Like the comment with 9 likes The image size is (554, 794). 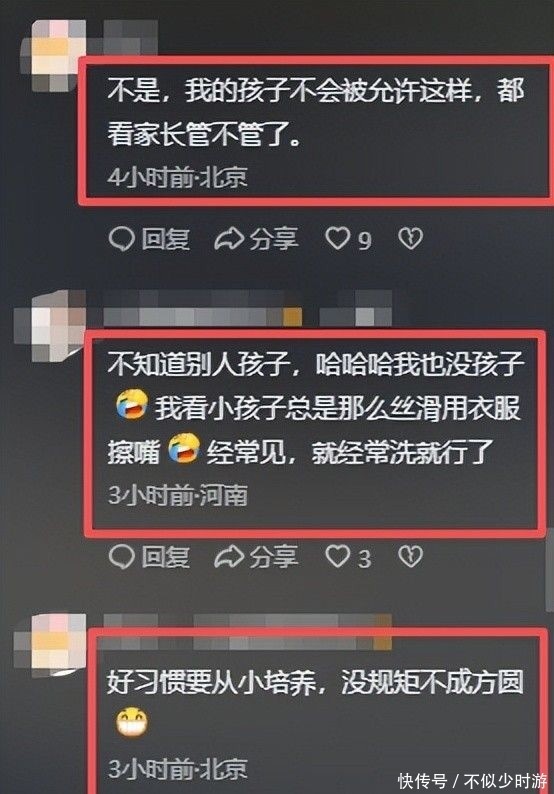[348, 239]
